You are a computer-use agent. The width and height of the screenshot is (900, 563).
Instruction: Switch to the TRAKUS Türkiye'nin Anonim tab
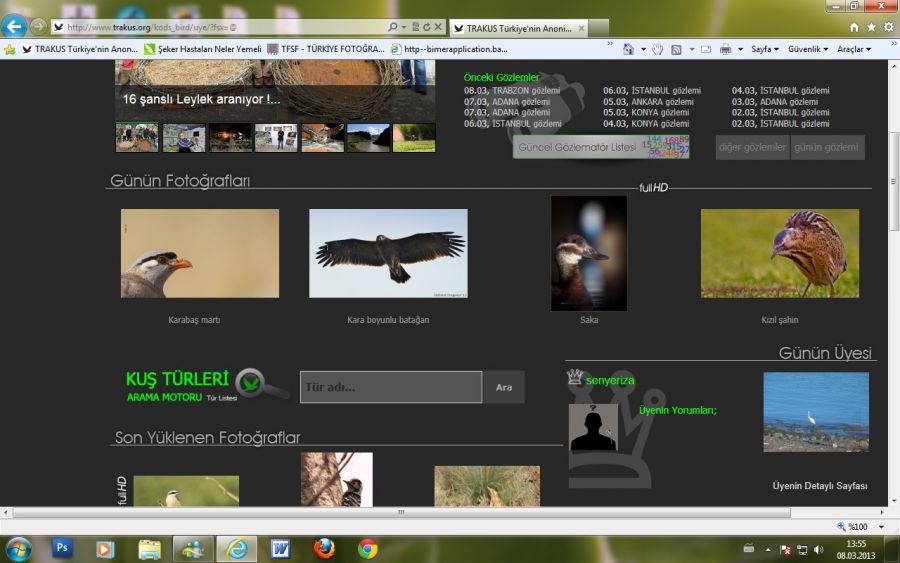[x=514, y=28]
